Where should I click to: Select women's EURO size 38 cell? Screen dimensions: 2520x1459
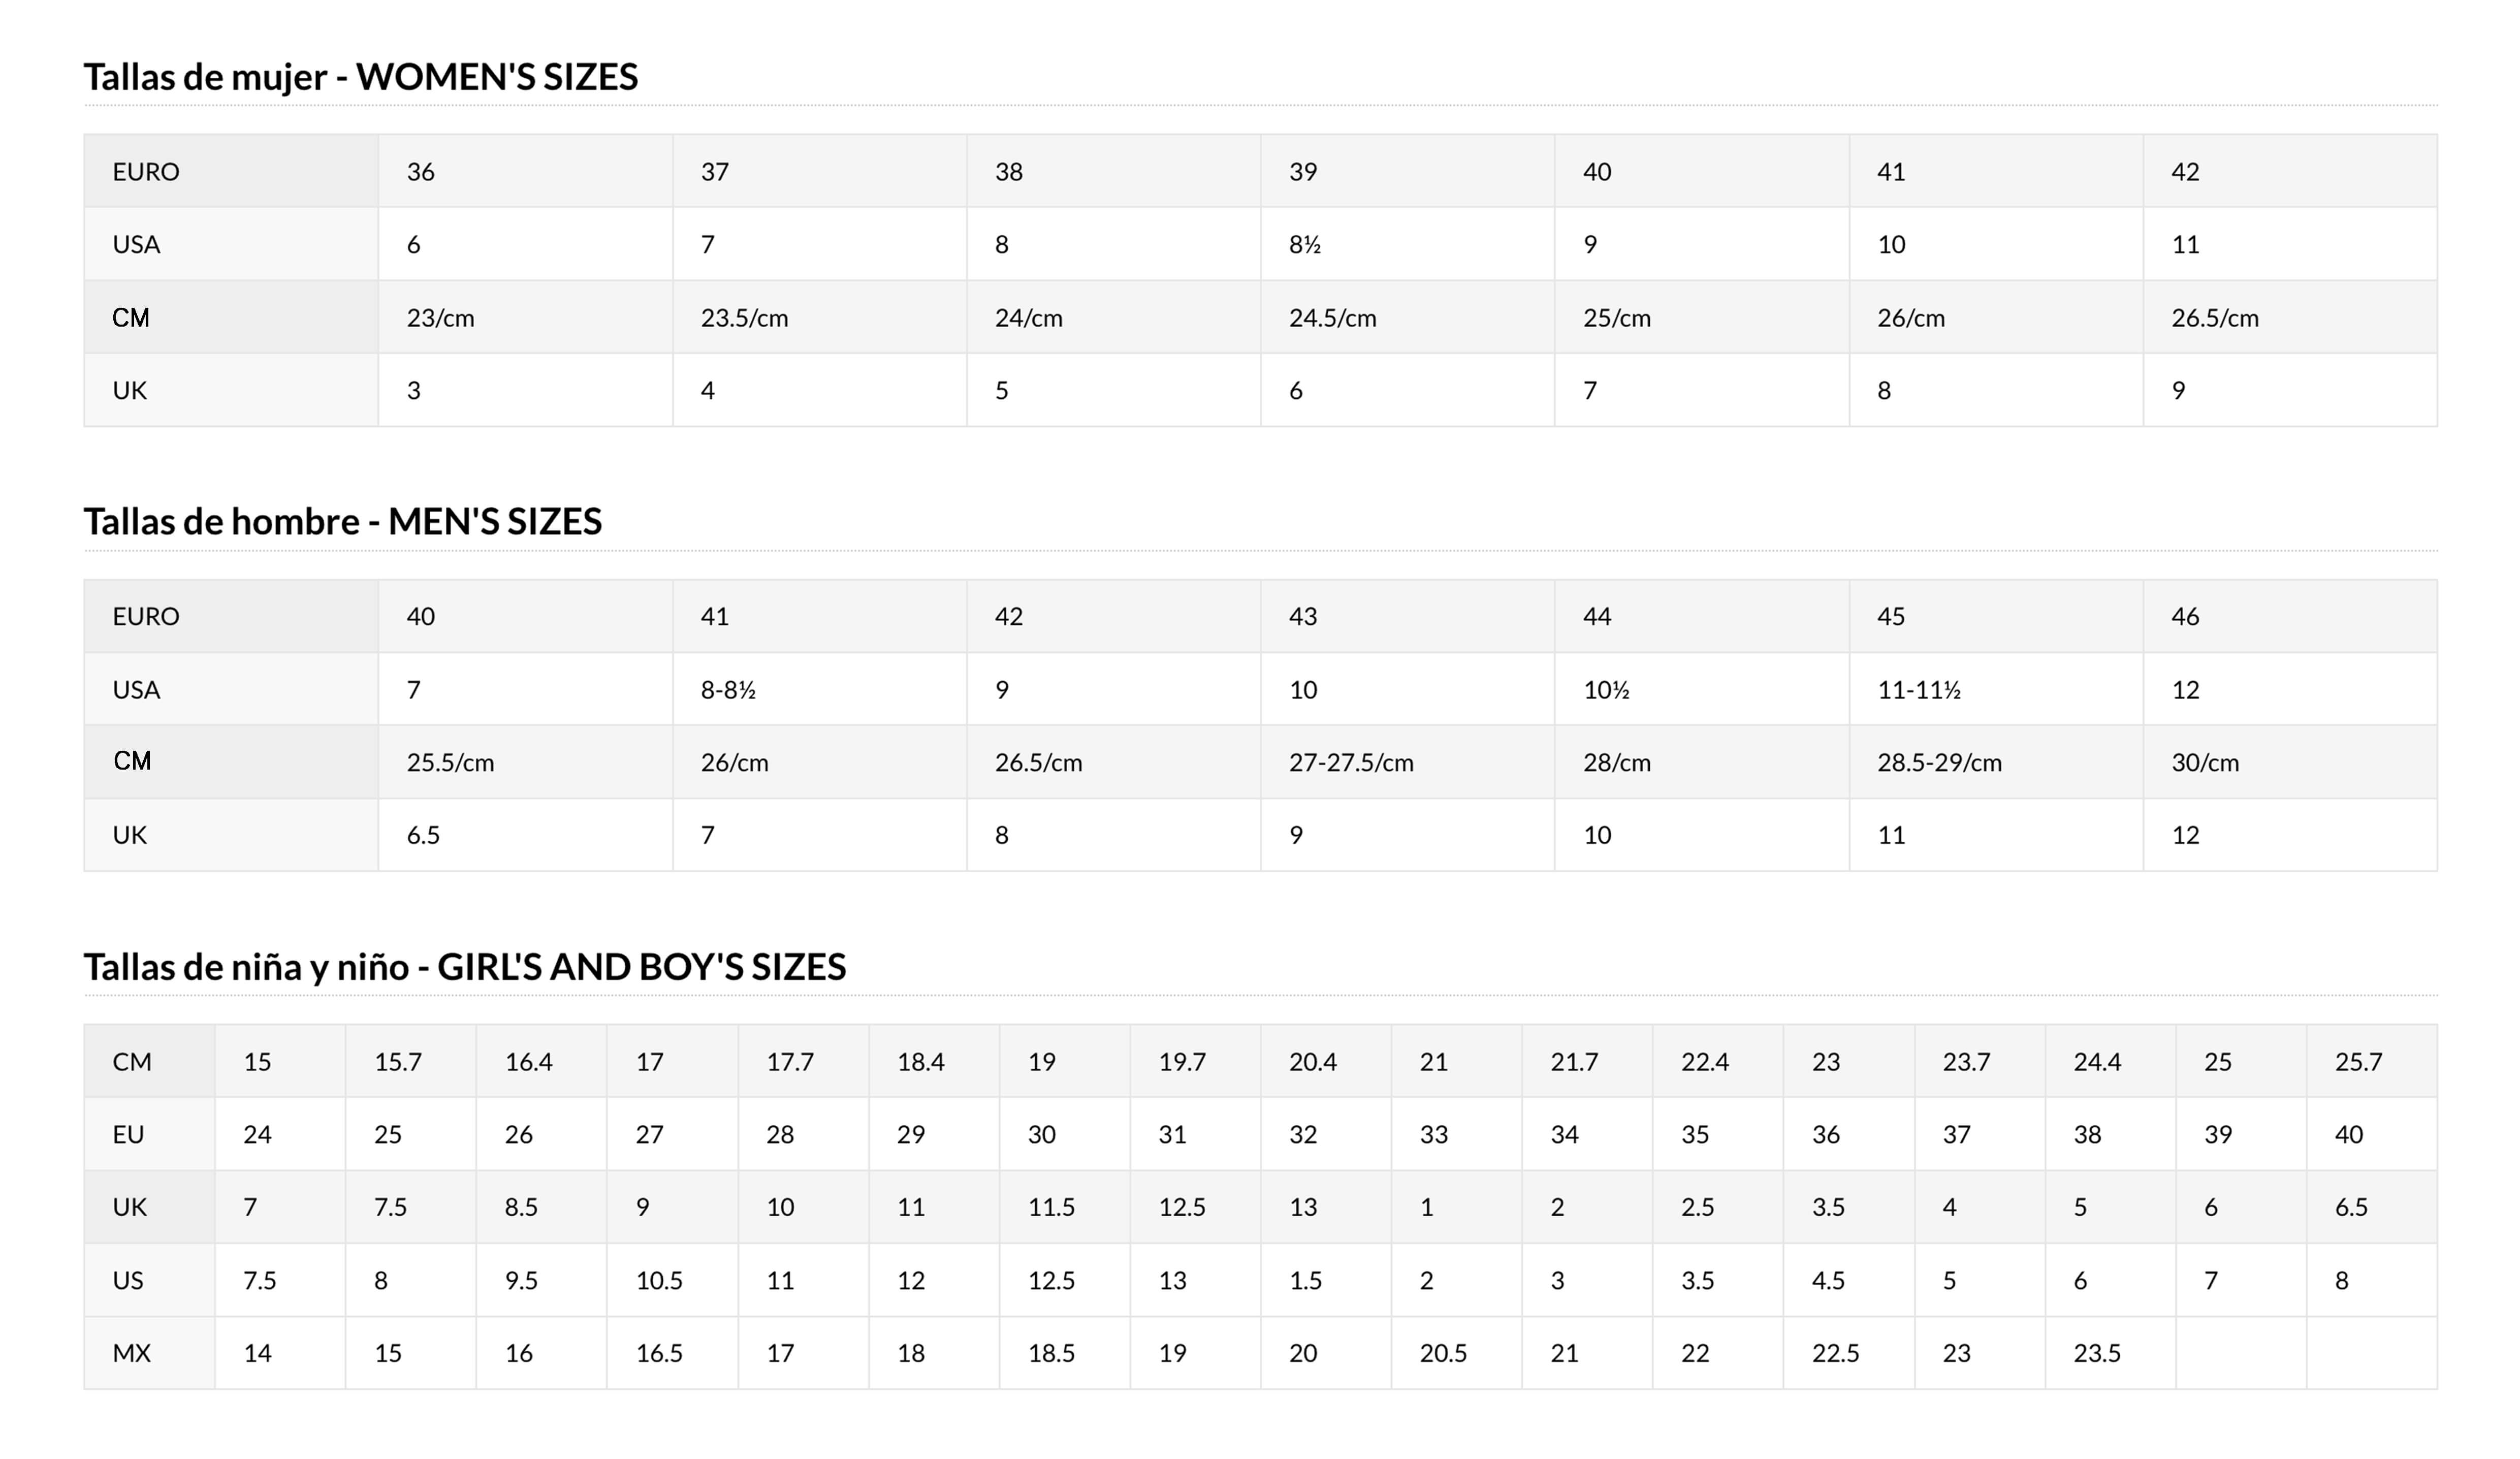(1113, 171)
